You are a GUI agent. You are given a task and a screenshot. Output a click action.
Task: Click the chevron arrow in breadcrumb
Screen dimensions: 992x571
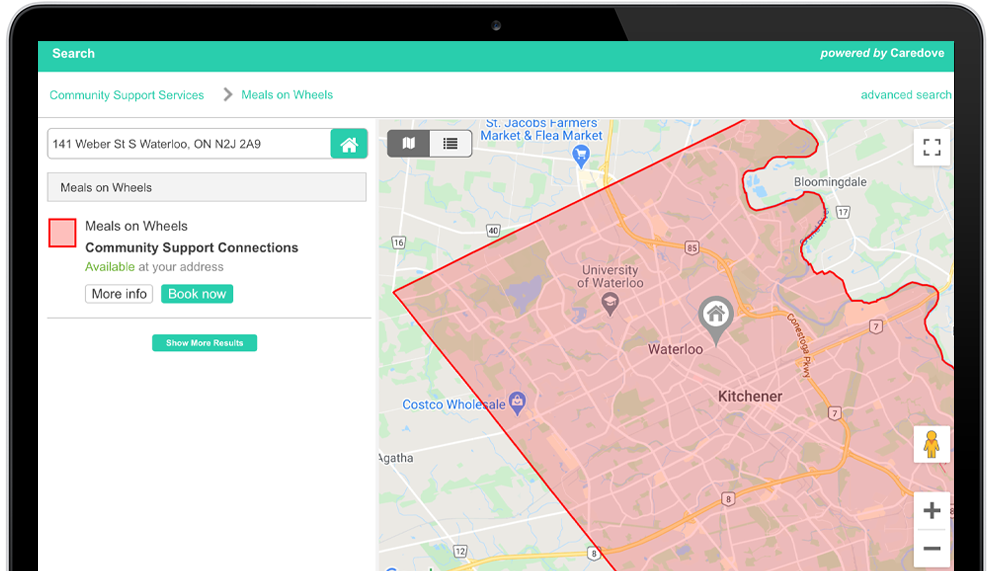click(228, 95)
